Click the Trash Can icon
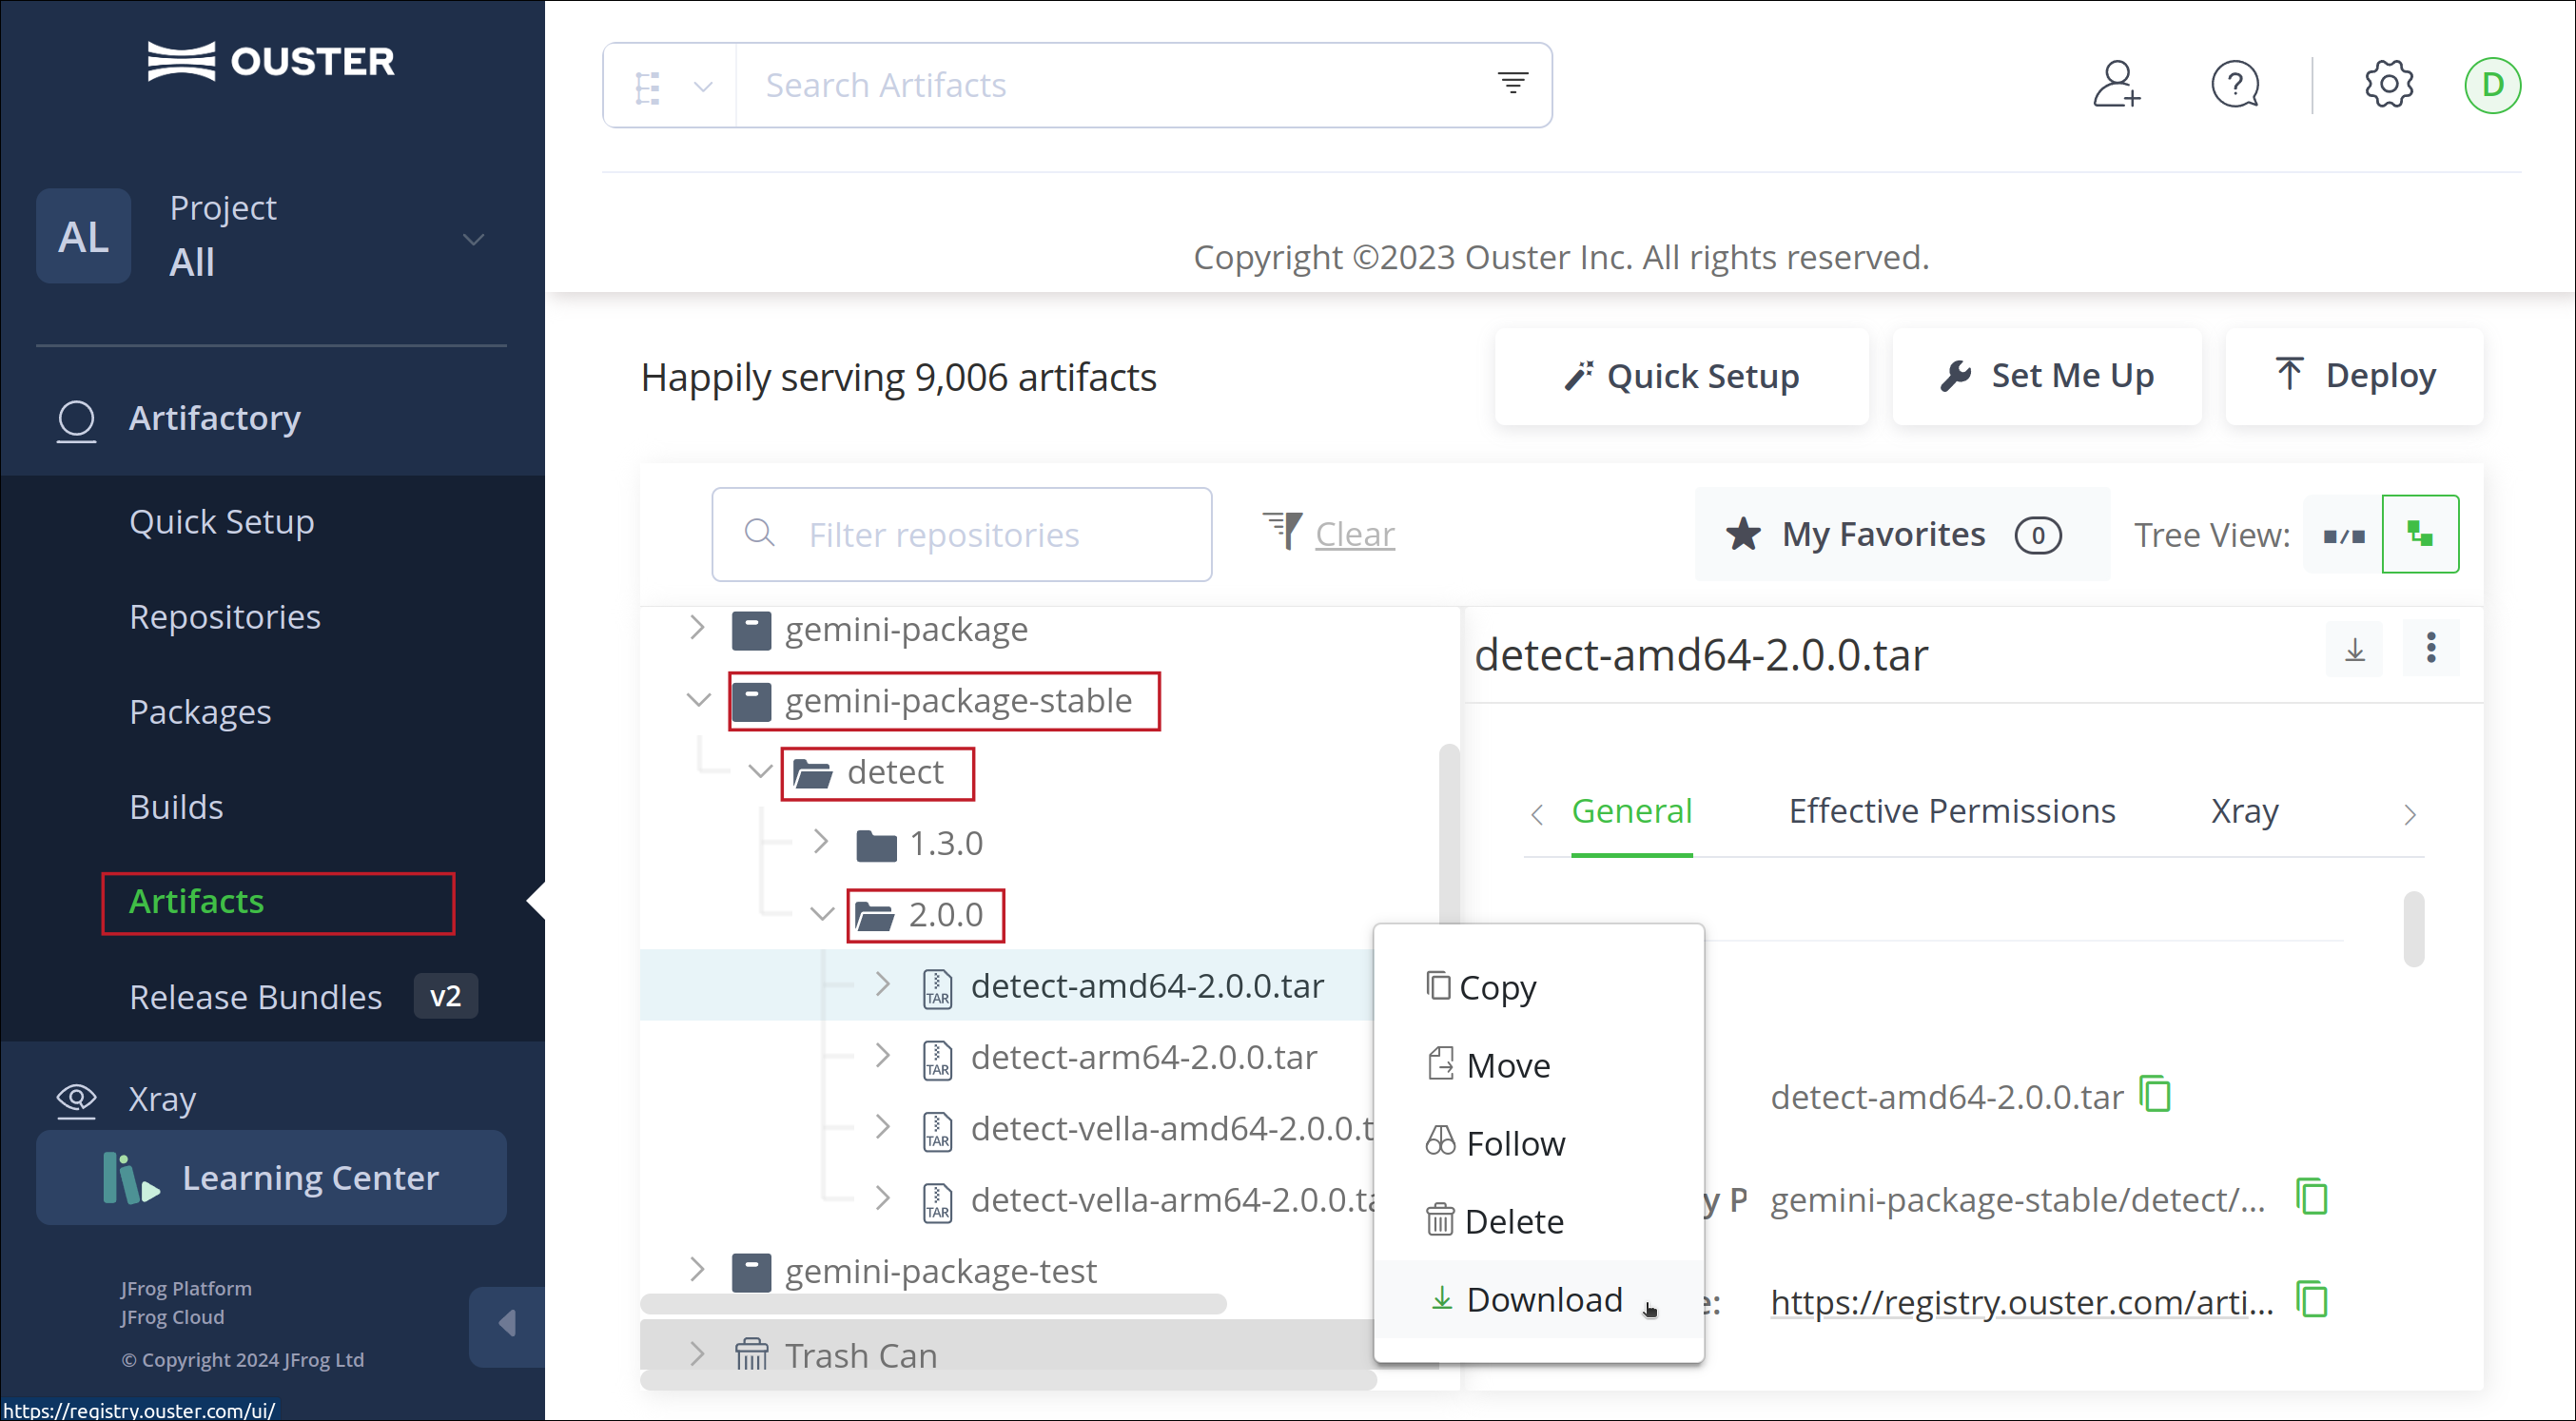This screenshot has height=1421, width=2576. click(x=751, y=1355)
